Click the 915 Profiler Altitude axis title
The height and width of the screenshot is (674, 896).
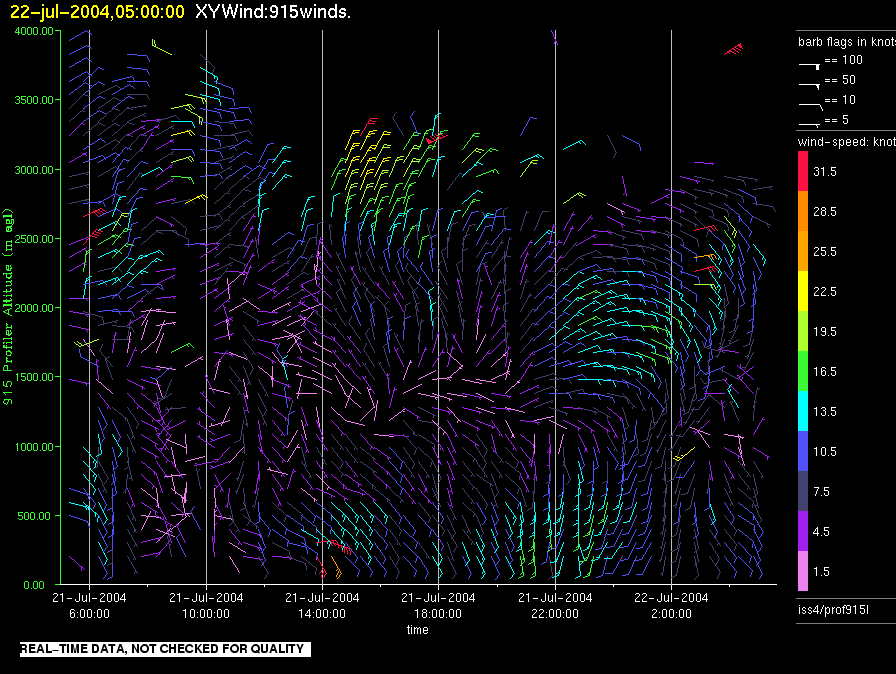pyautogui.click(x=8, y=307)
